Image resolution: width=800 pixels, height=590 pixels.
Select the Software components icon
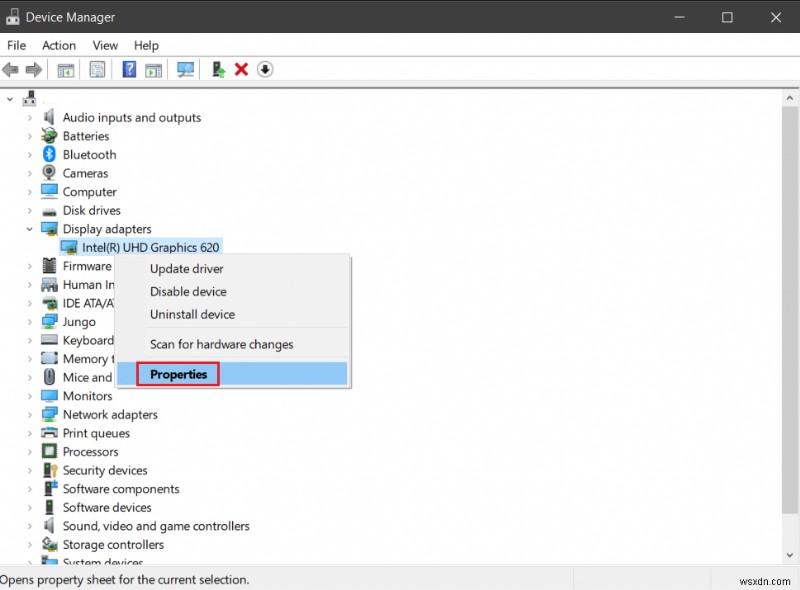point(50,488)
